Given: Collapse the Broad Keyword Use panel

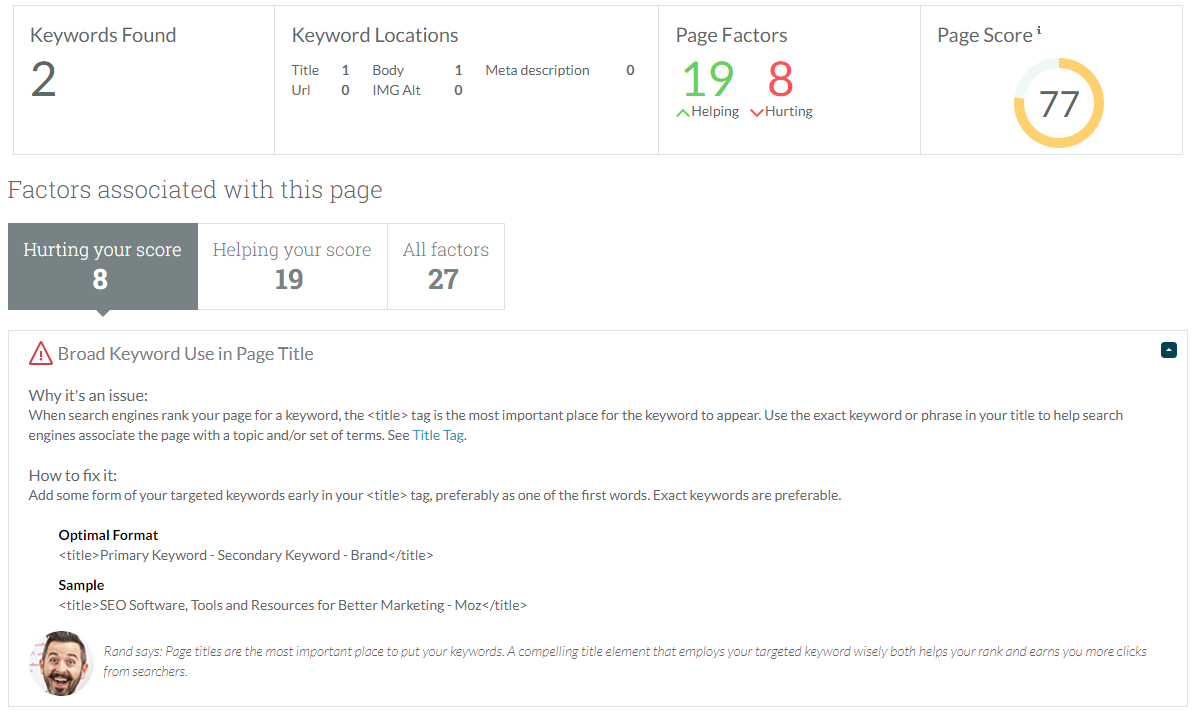Looking at the screenshot, I should tap(1168, 350).
